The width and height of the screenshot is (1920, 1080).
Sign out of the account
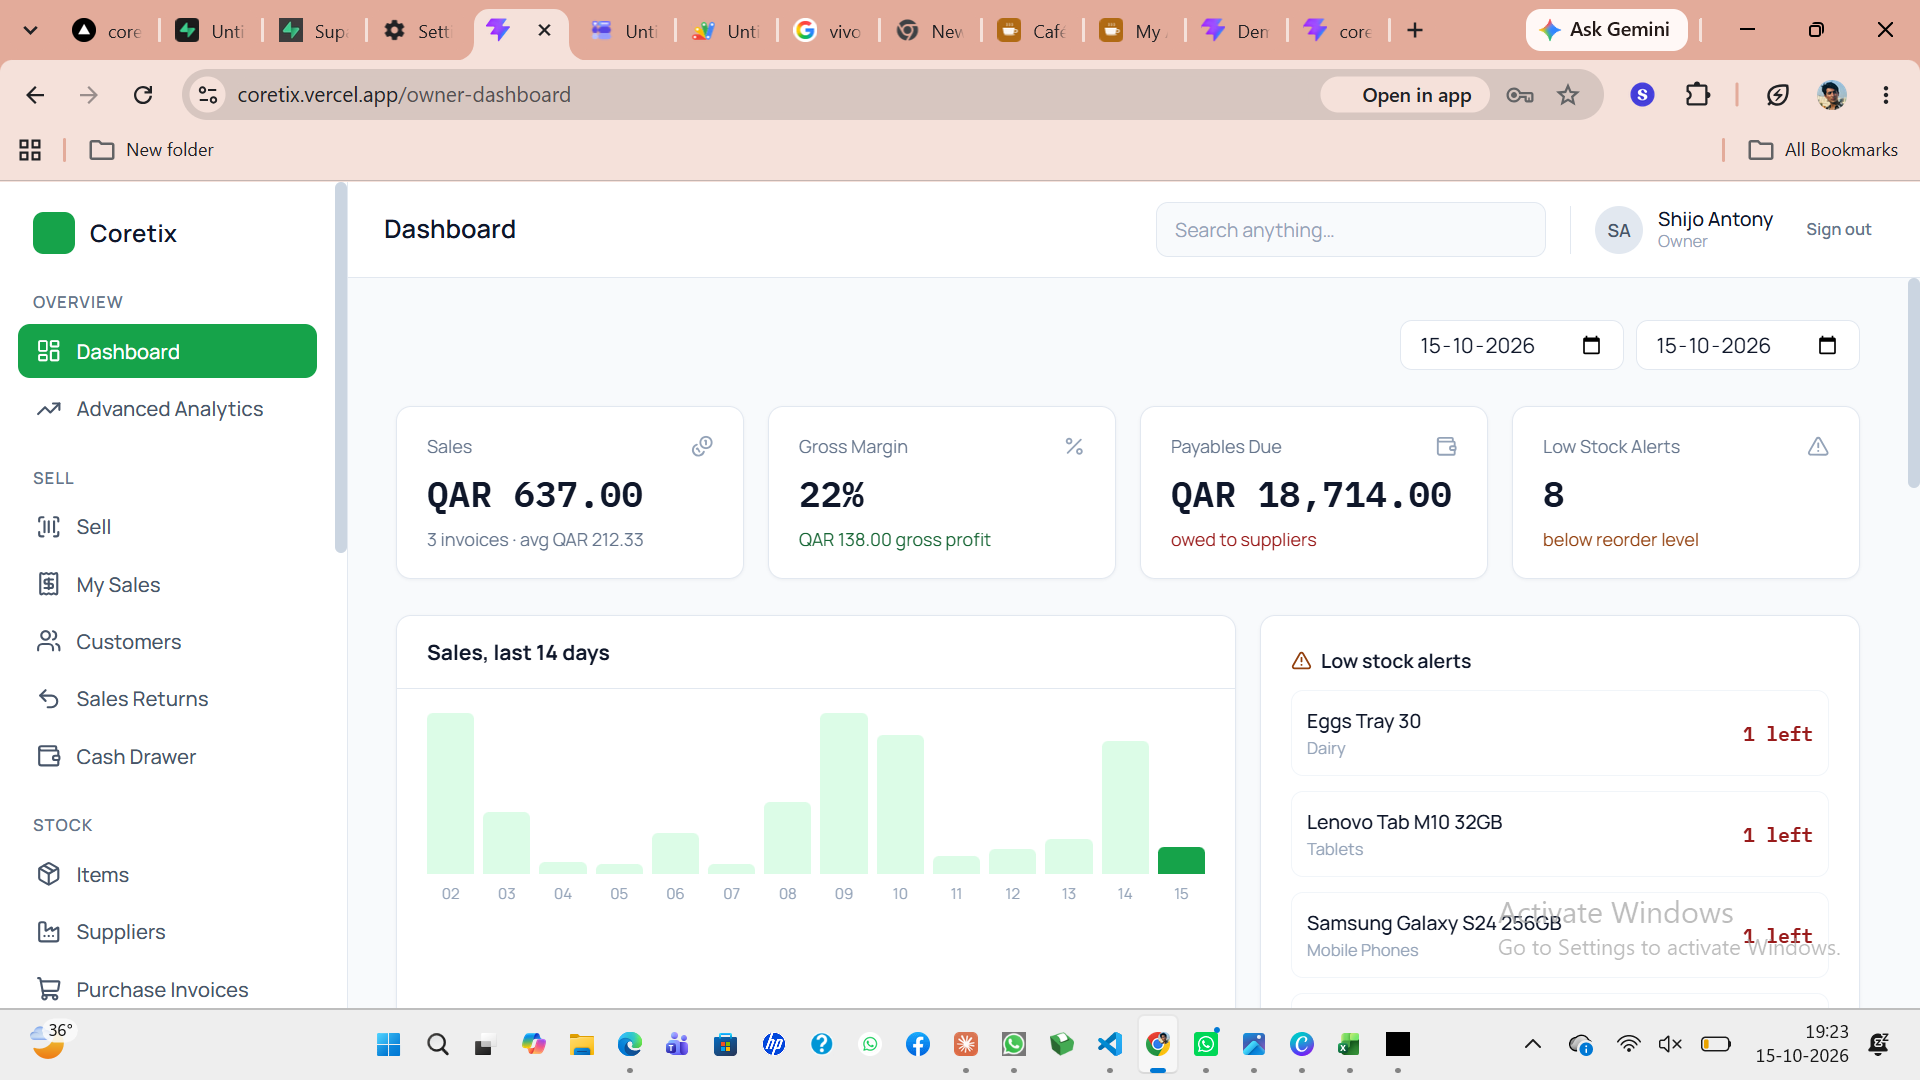point(1838,229)
